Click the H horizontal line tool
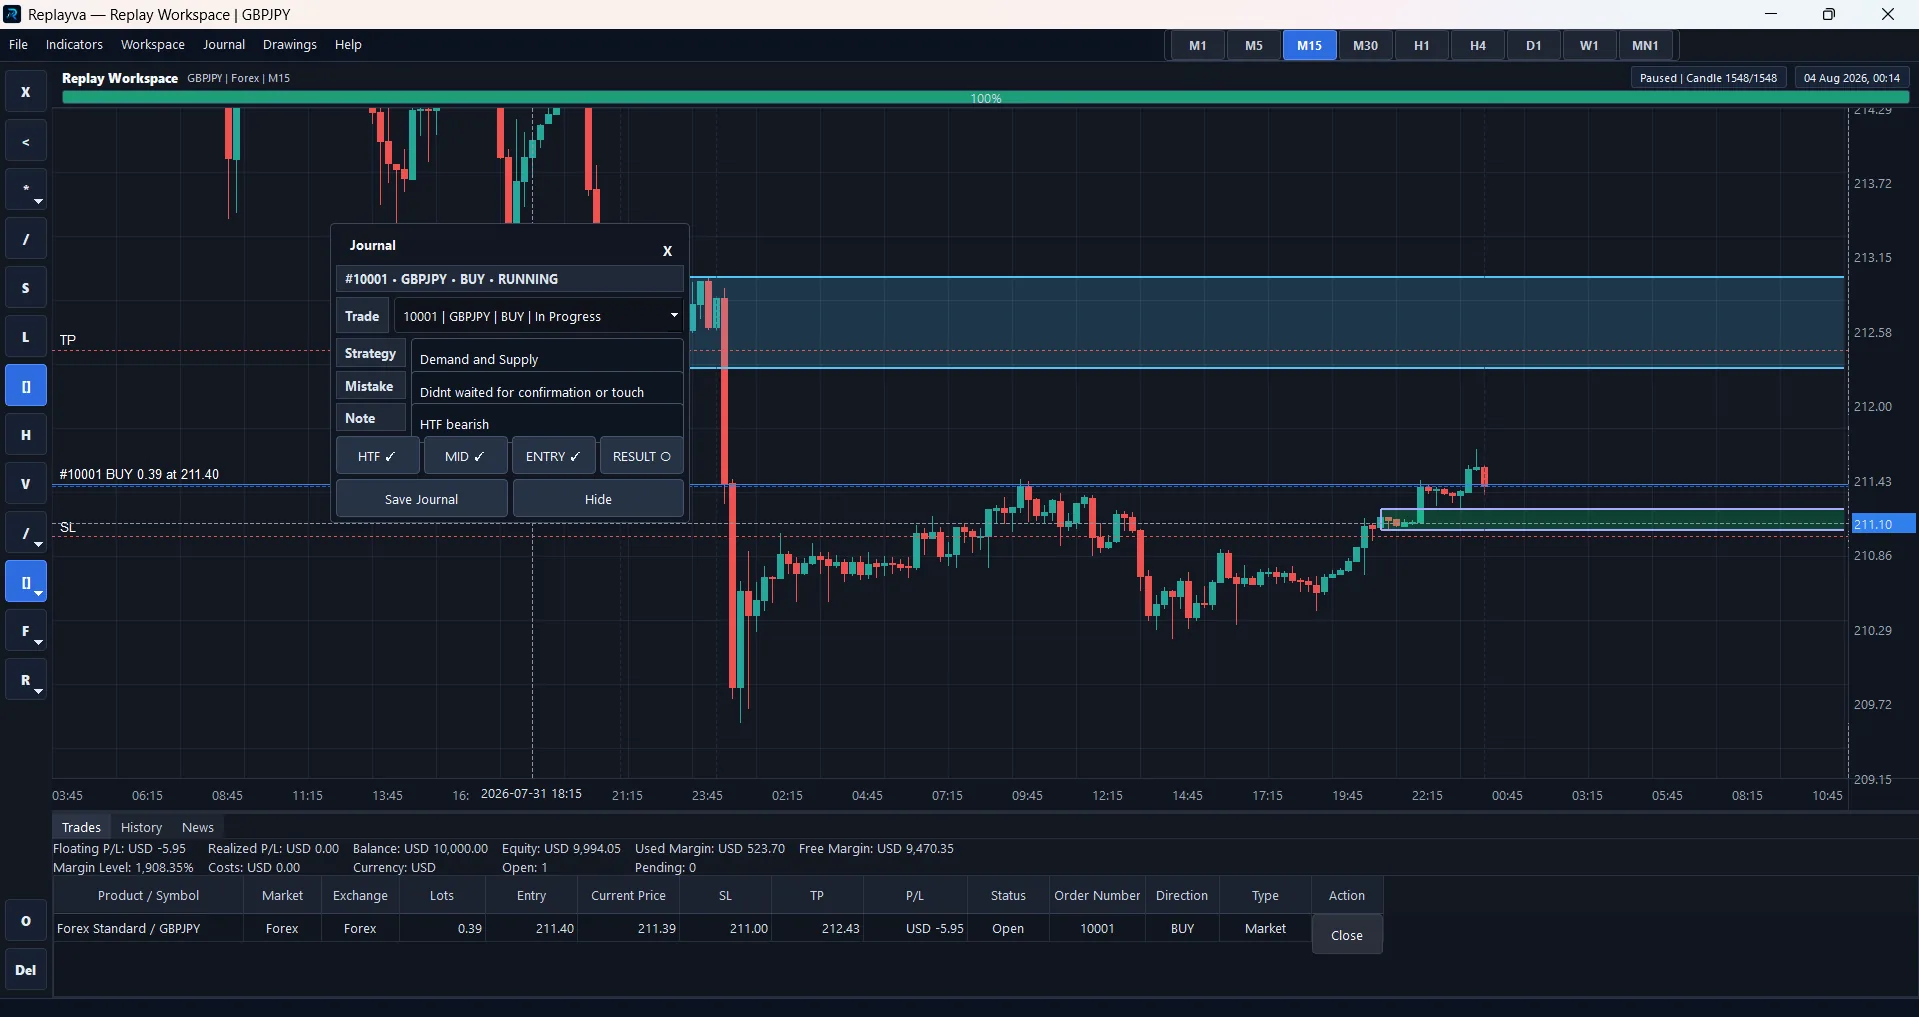Screen dimensions: 1919x1017 26,435
